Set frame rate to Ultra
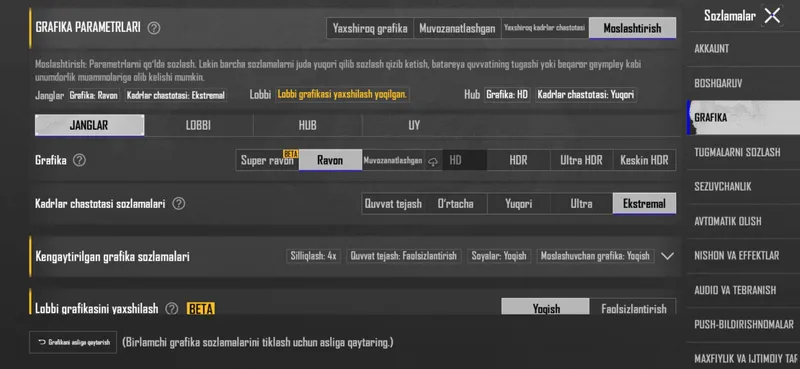This screenshot has width=800, height=369. (x=581, y=204)
